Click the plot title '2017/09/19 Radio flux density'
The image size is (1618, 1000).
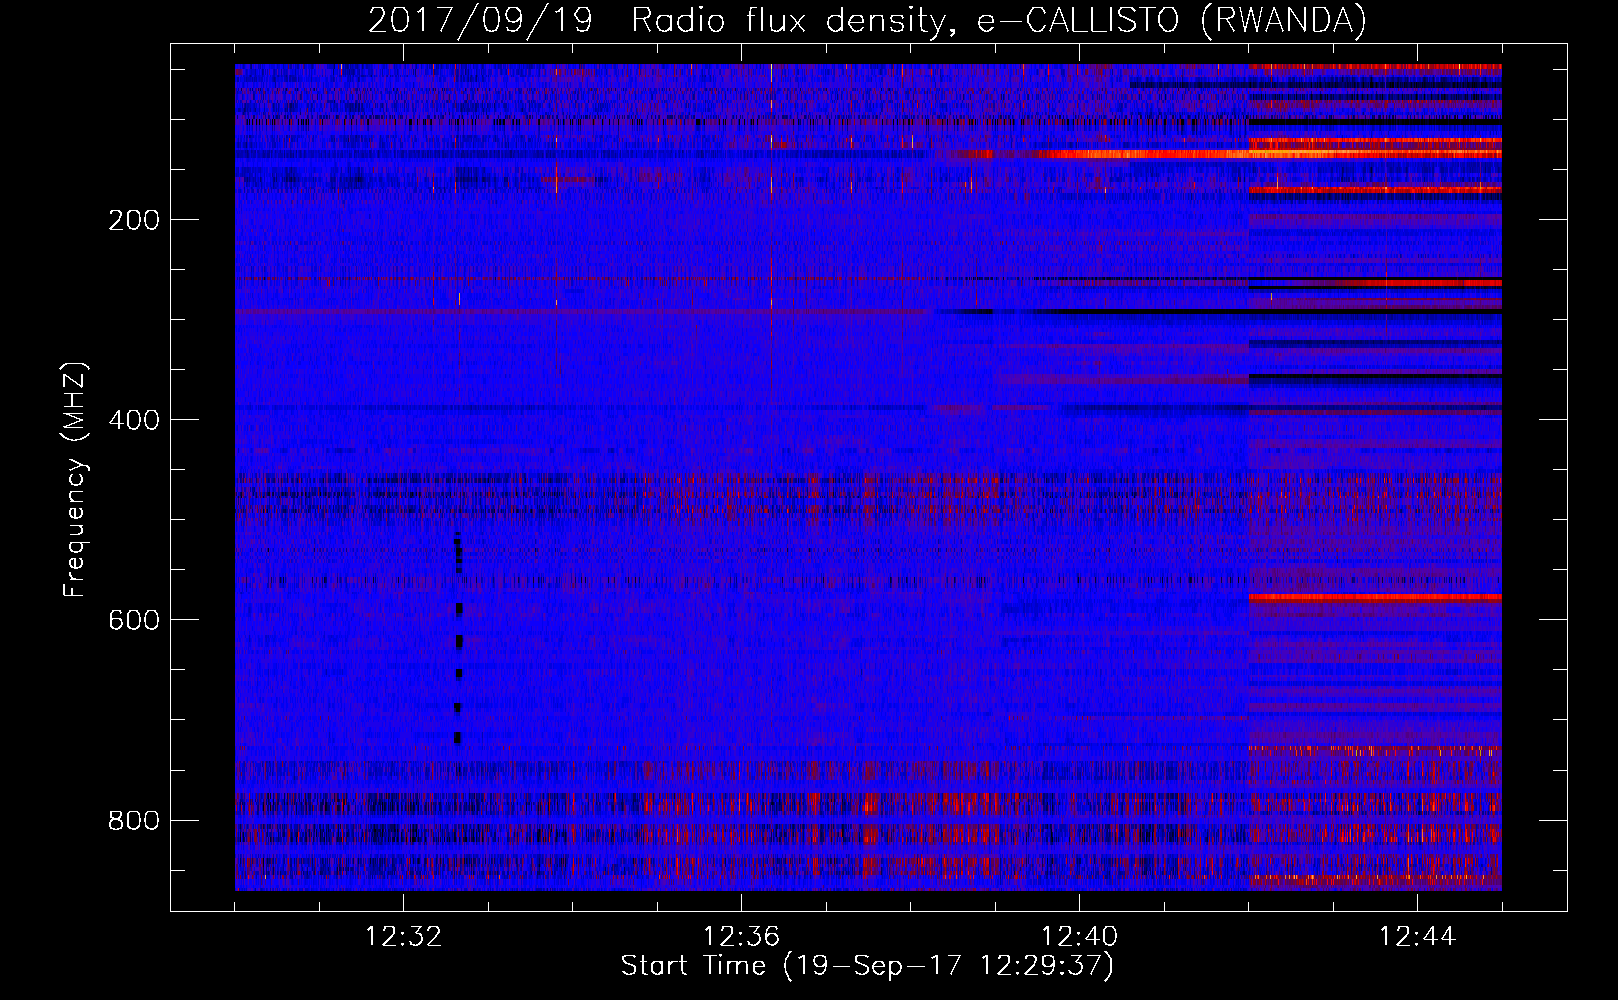point(659,20)
